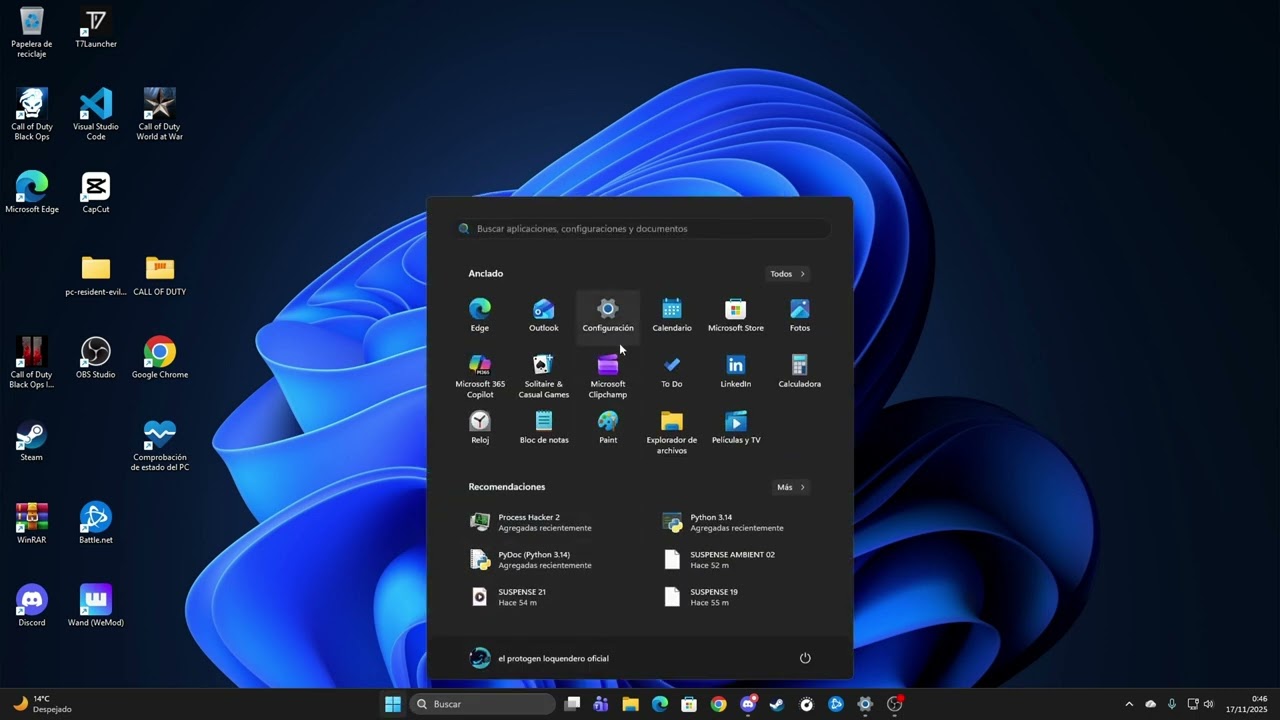Launch Calculadora
This screenshot has width=1280, height=720.
tap(800, 371)
